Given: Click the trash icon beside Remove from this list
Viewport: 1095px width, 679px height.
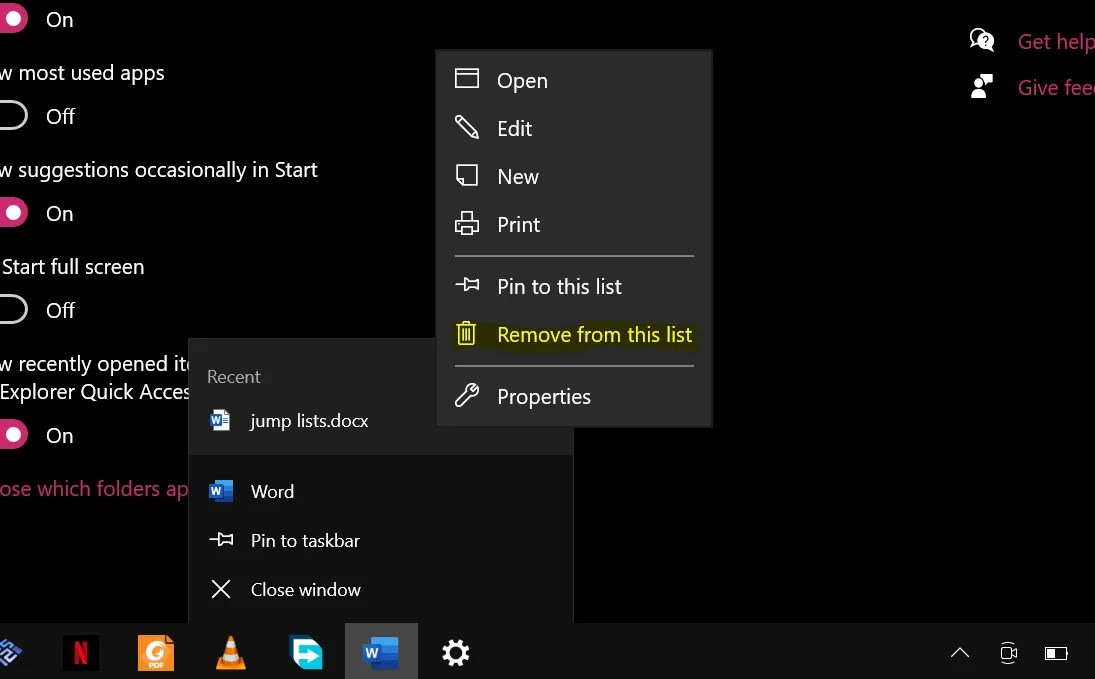Looking at the screenshot, I should click(x=467, y=334).
